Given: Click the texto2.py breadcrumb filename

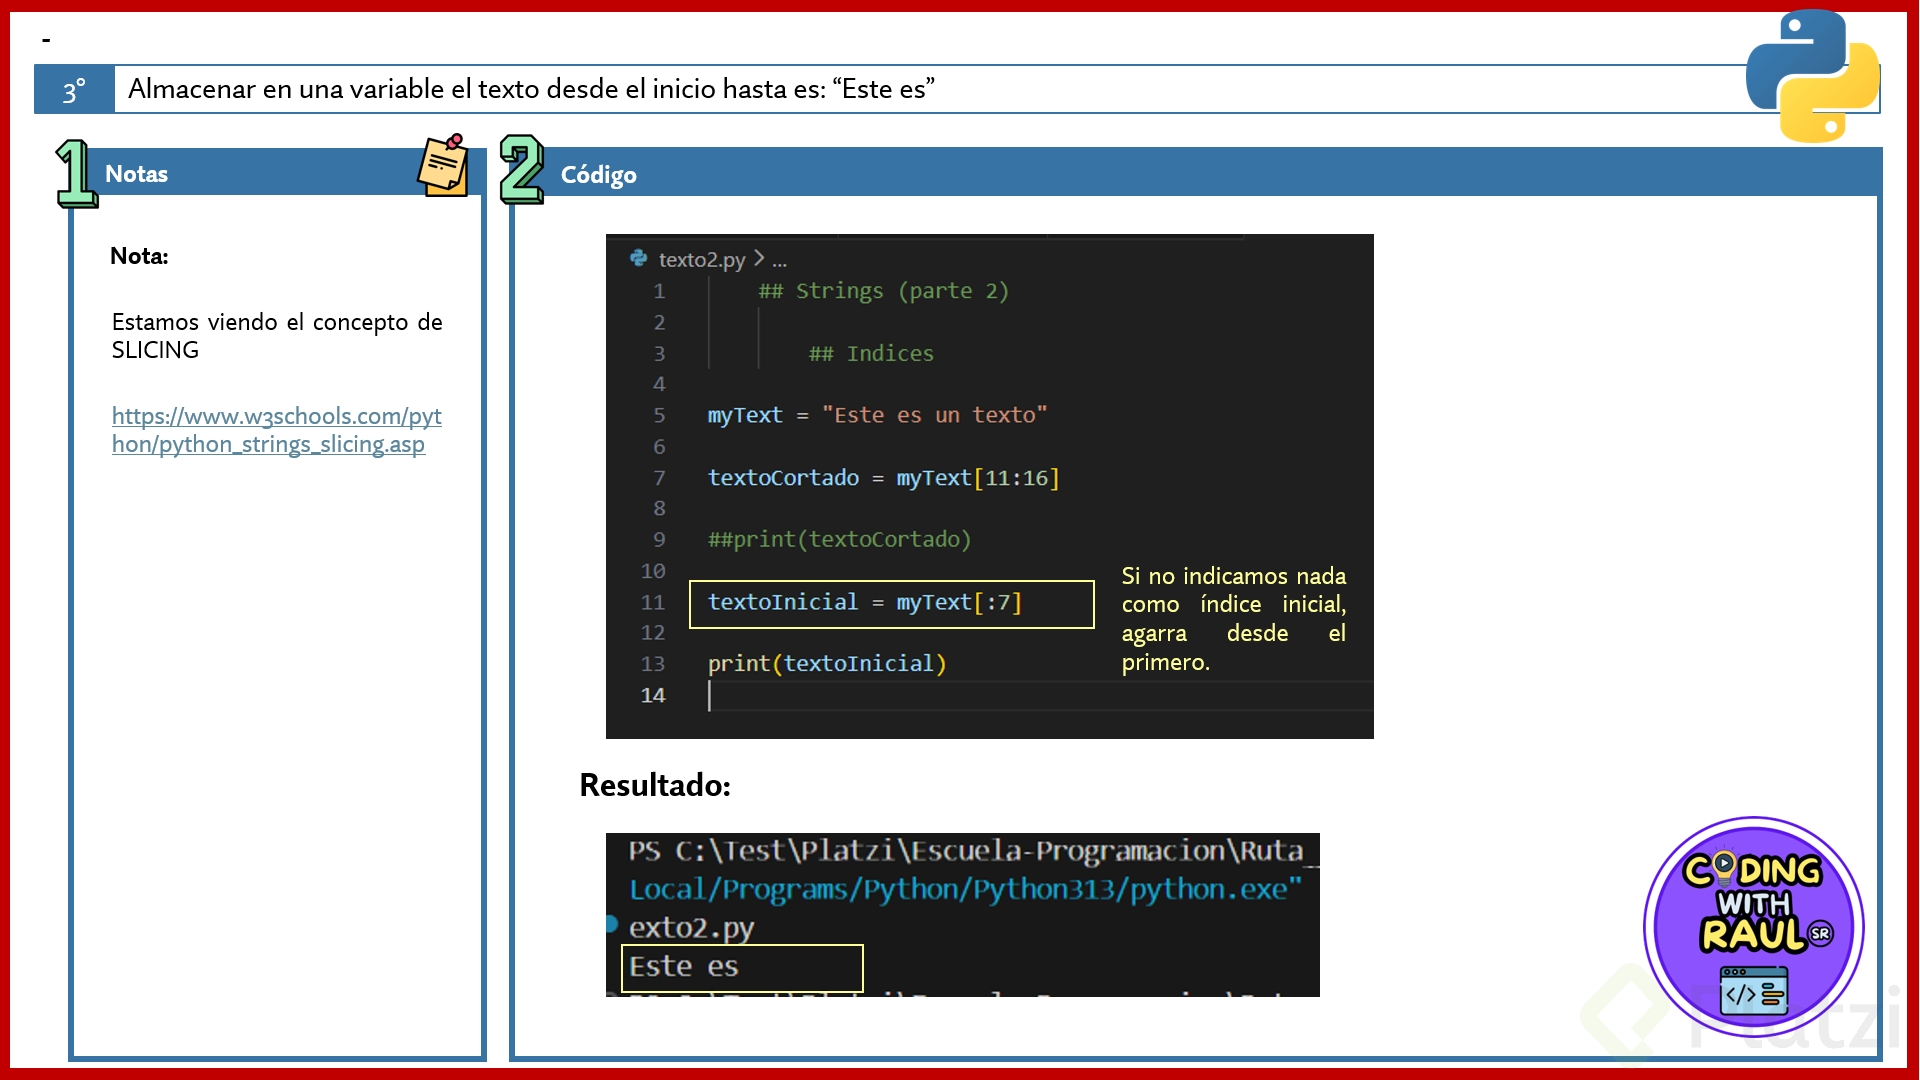Looking at the screenshot, I should click(701, 260).
